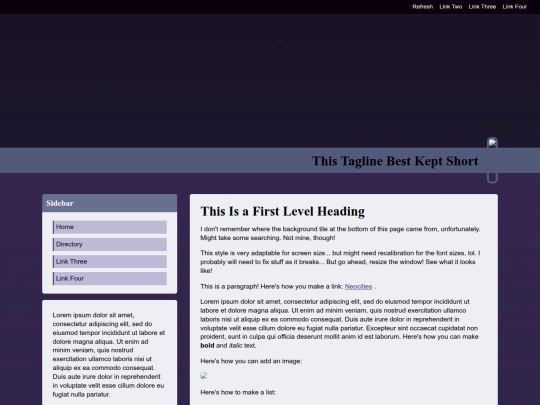540x405 pixels.
Task: Click the "Here's how to make a list" text
Action: click(x=238, y=392)
